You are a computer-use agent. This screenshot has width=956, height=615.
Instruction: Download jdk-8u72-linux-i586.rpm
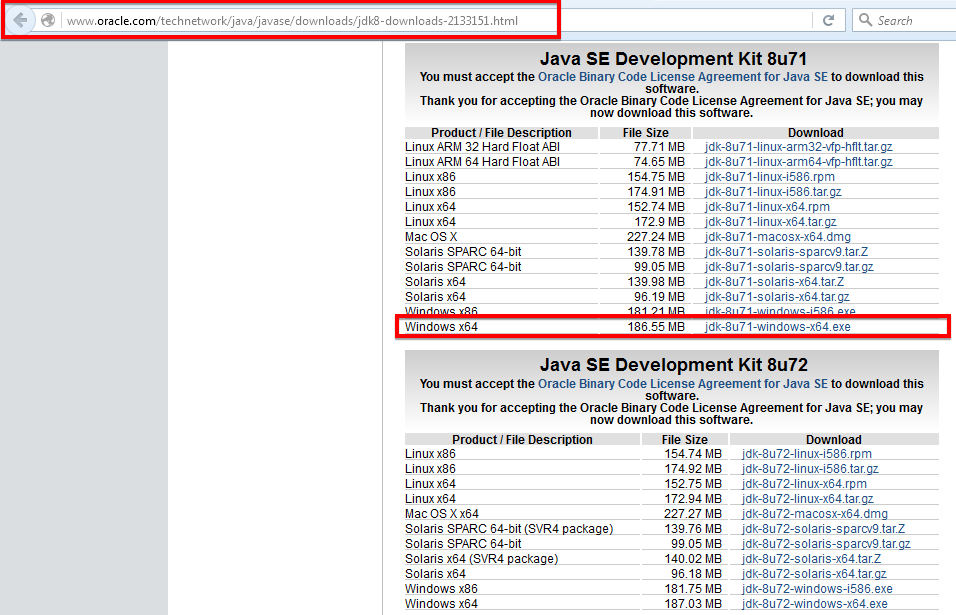(807, 454)
